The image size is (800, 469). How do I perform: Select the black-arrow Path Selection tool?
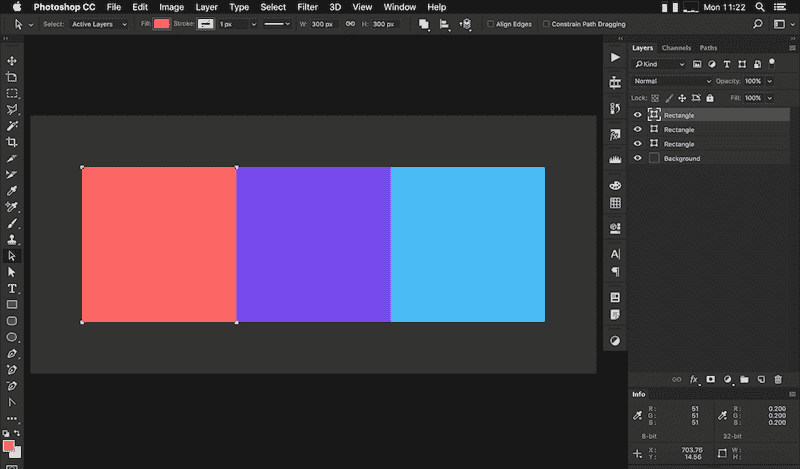(12, 272)
